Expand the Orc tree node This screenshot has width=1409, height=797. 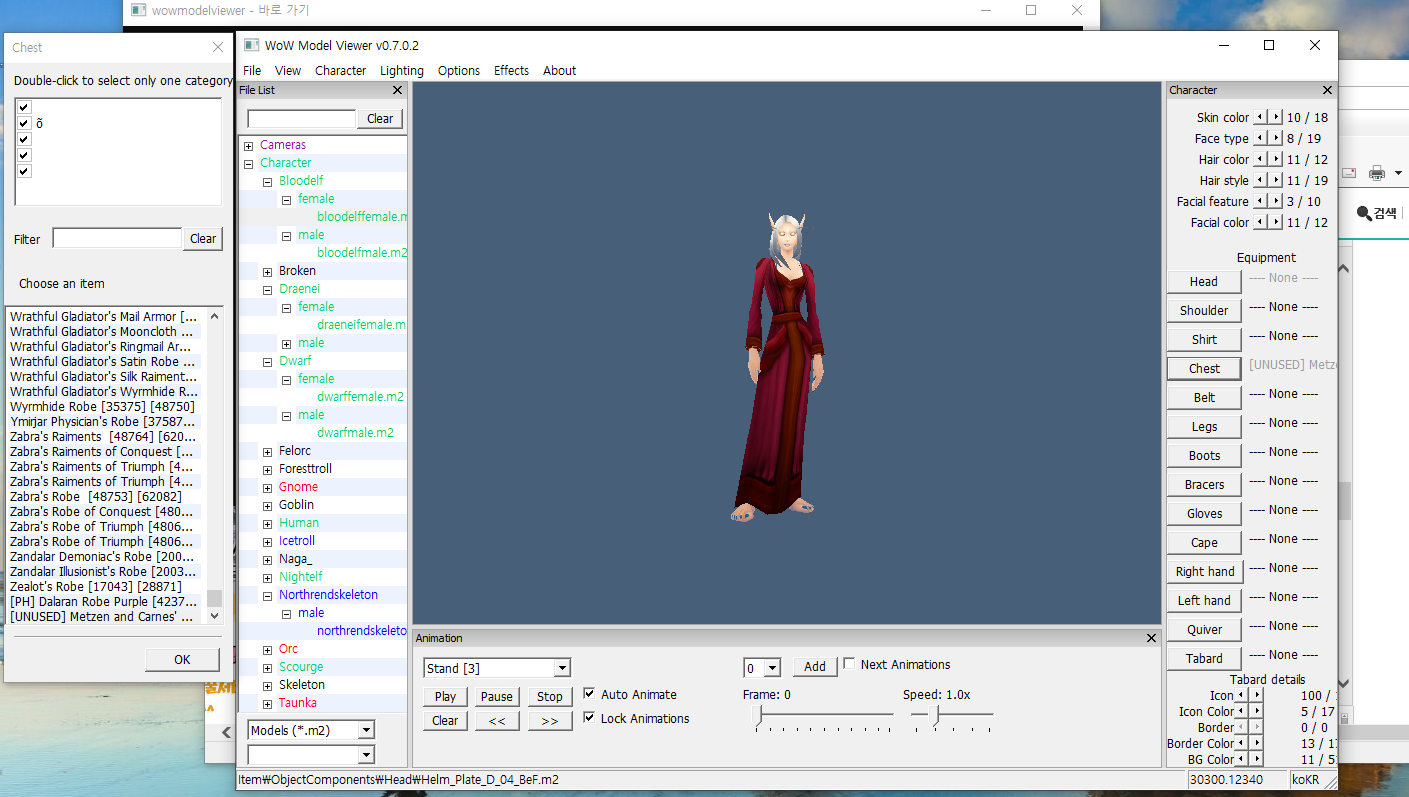pyautogui.click(x=267, y=650)
